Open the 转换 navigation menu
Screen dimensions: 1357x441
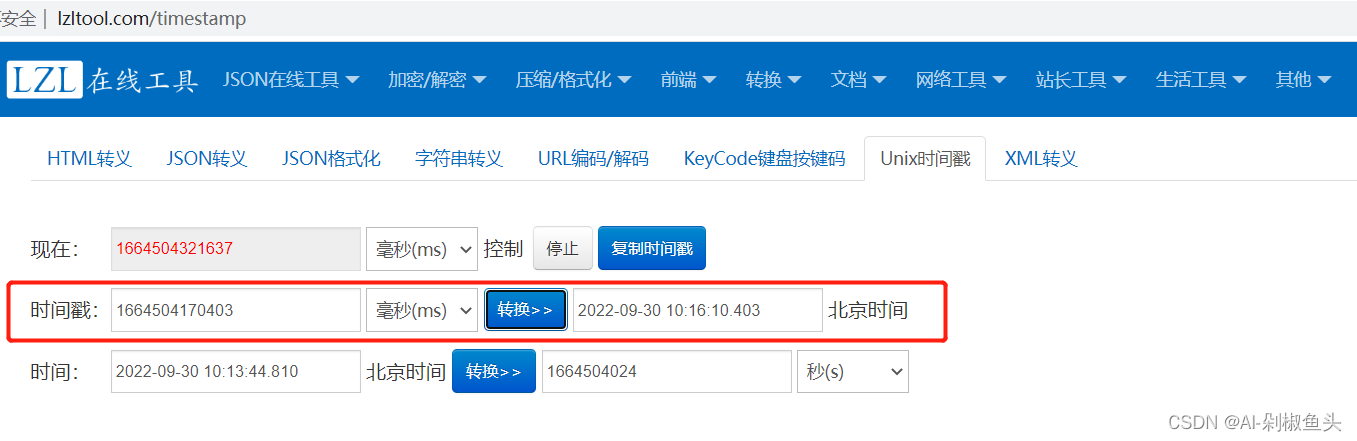(x=773, y=80)
